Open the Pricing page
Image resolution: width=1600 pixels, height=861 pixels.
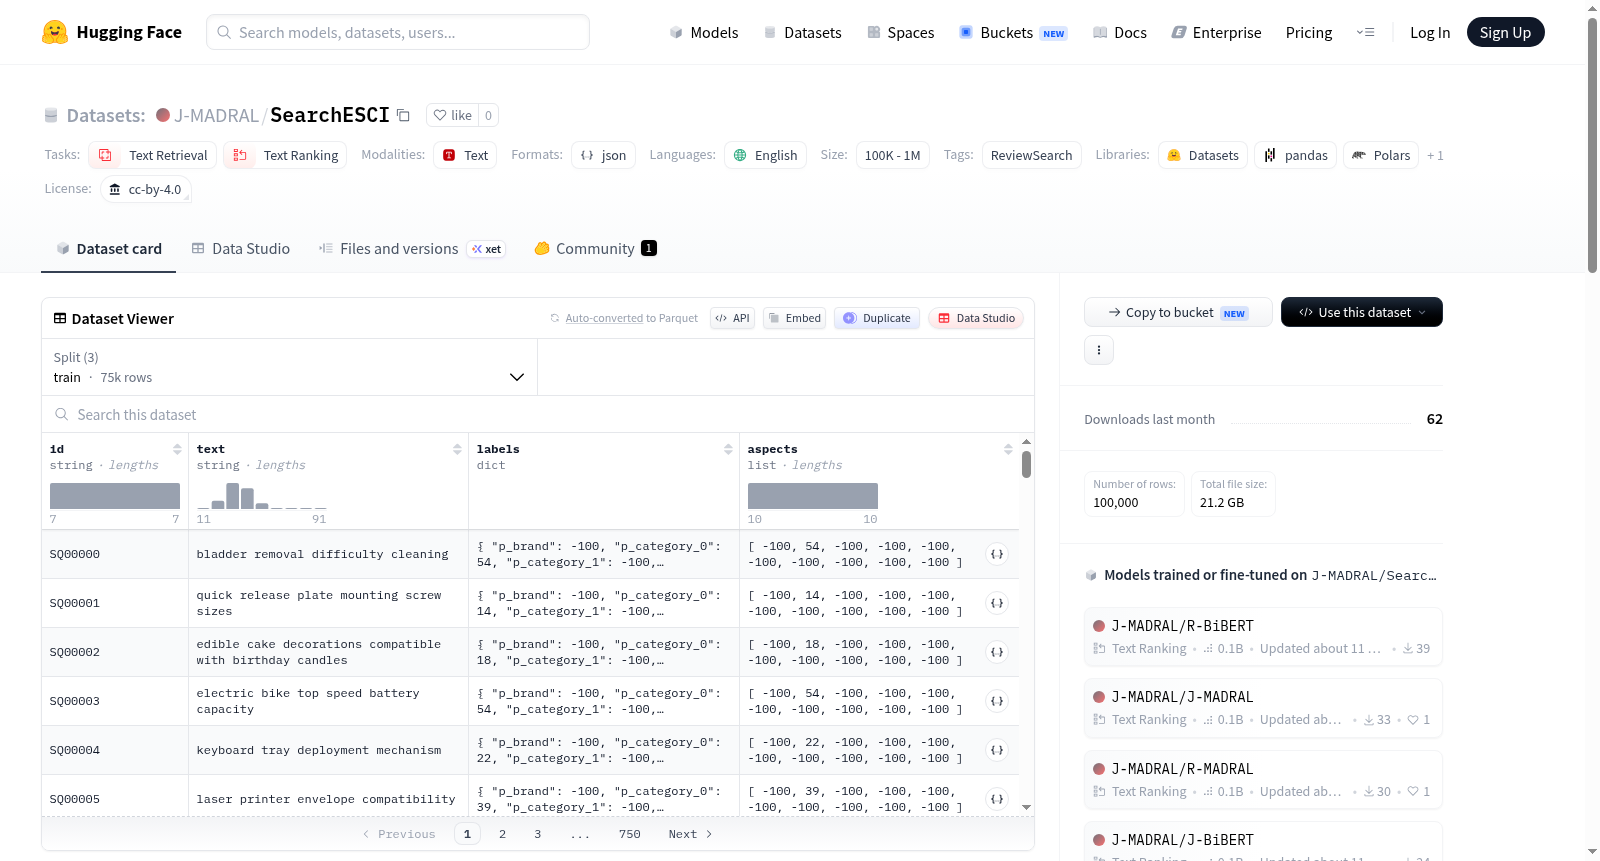pyautogui.click(x=1309, y=33)
